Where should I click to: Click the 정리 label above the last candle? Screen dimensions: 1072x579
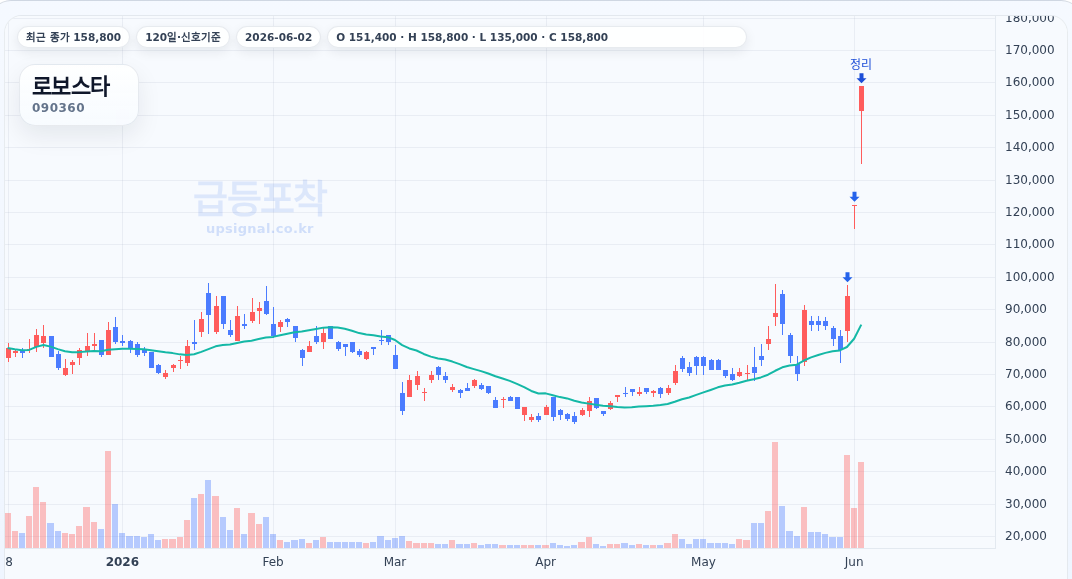click(x=861, y=64)
